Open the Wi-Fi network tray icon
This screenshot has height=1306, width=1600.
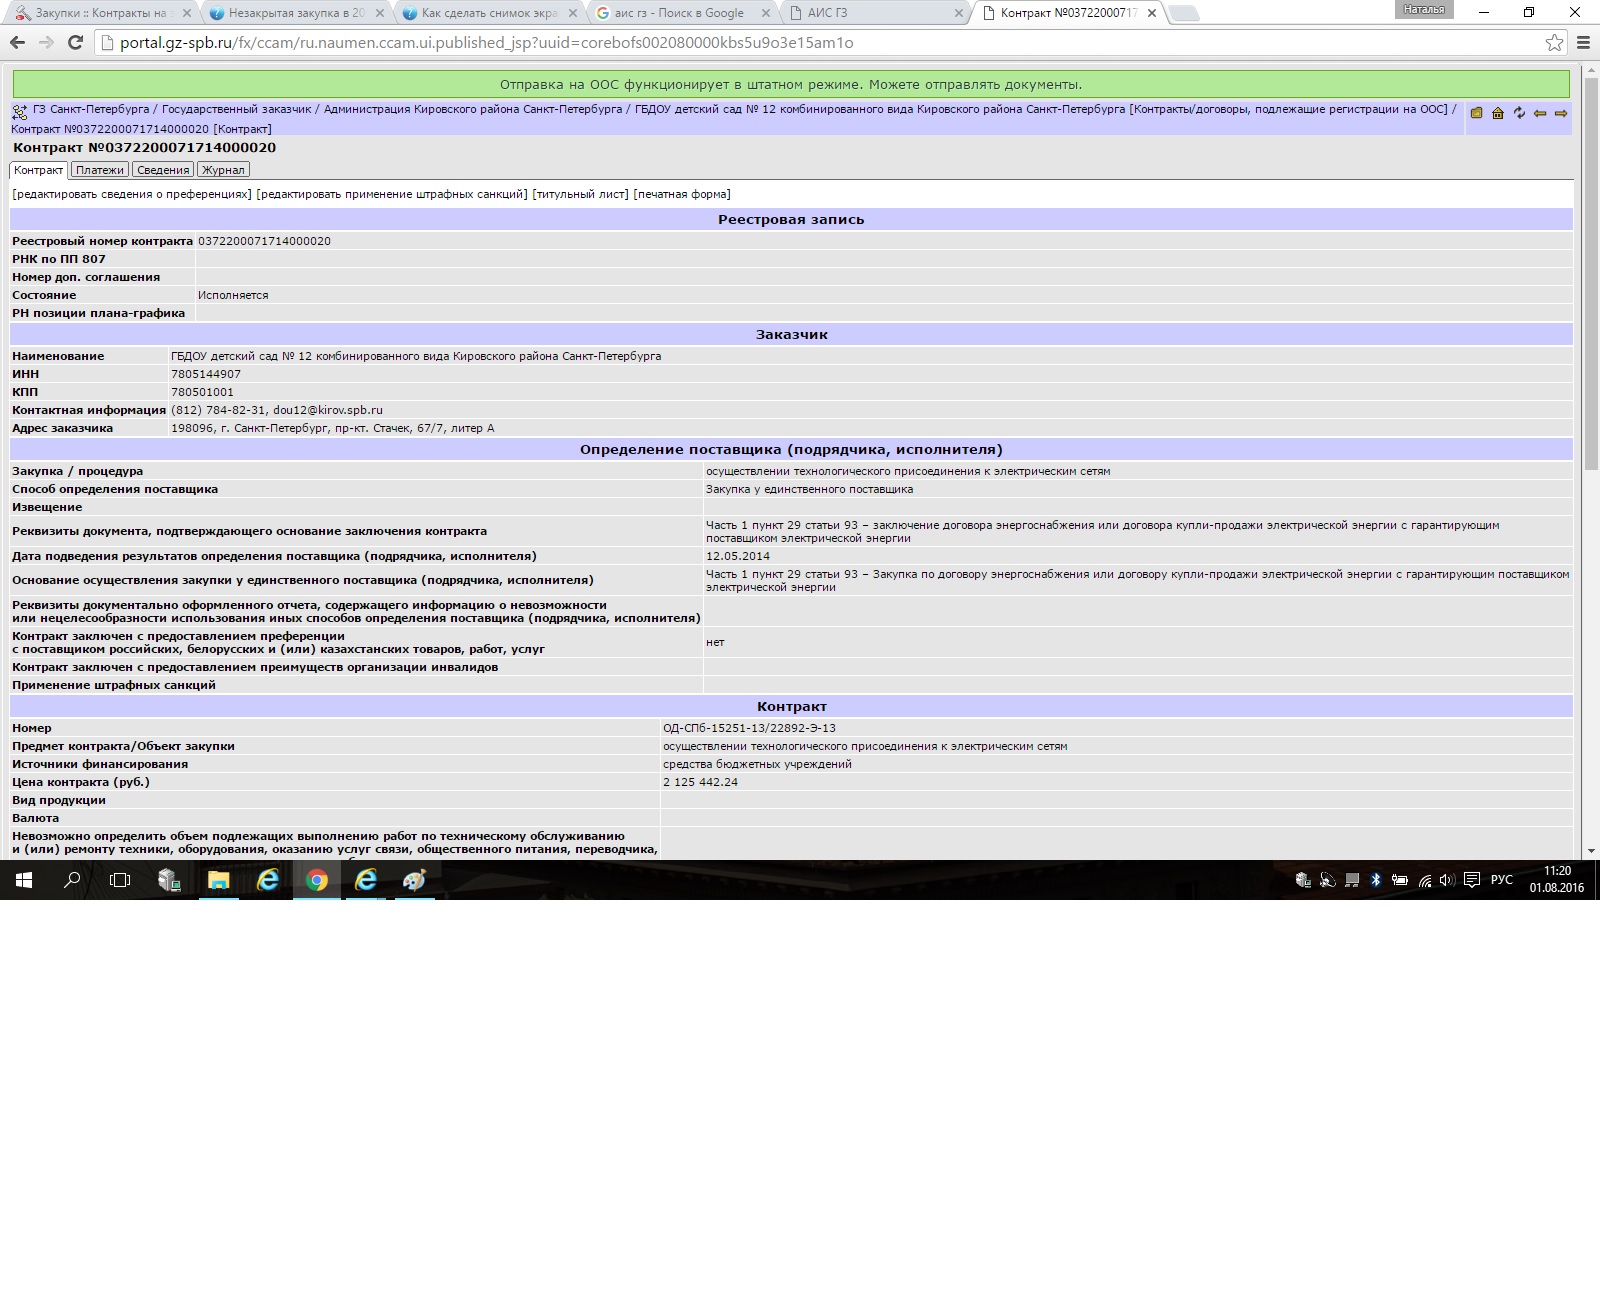(1425, 880)
